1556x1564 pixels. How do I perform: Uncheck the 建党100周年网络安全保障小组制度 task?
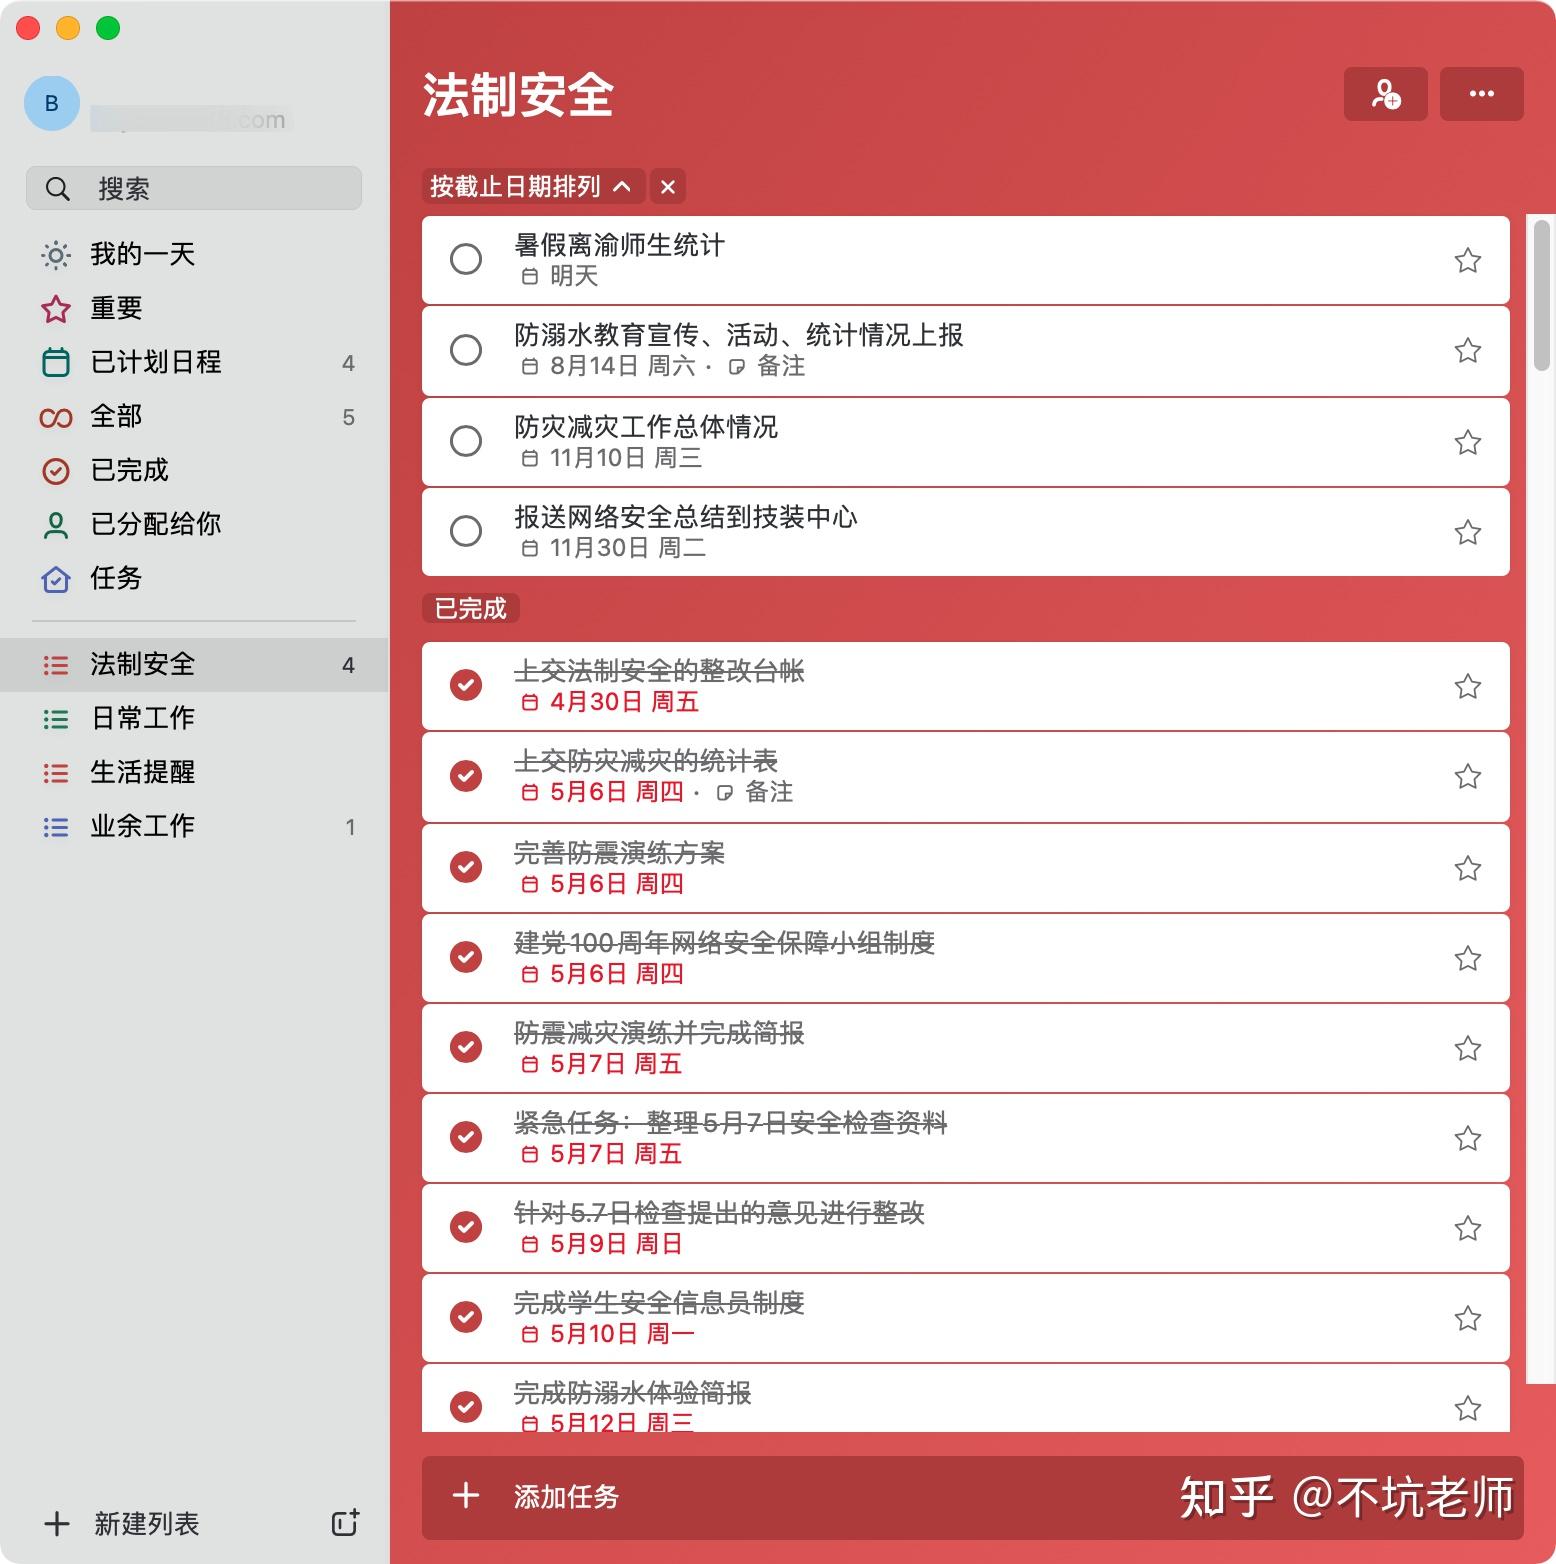[466, 957]
